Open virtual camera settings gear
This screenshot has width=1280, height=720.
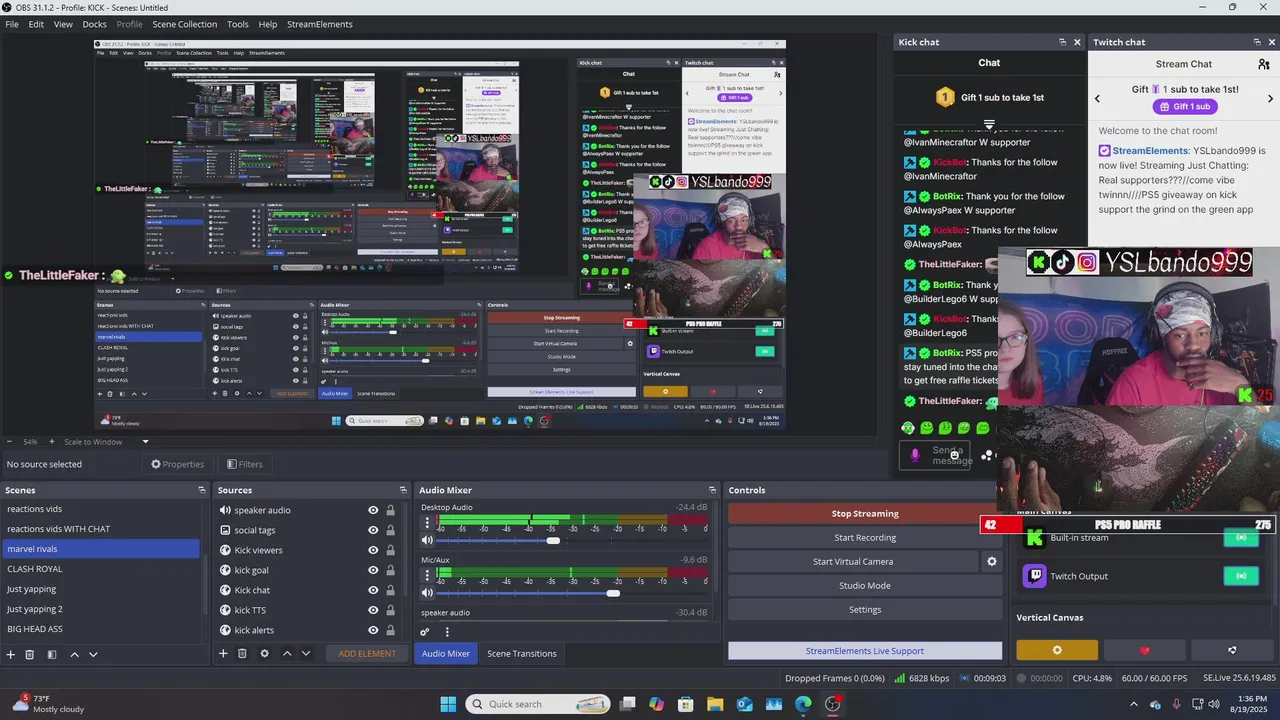click(992, 561)
